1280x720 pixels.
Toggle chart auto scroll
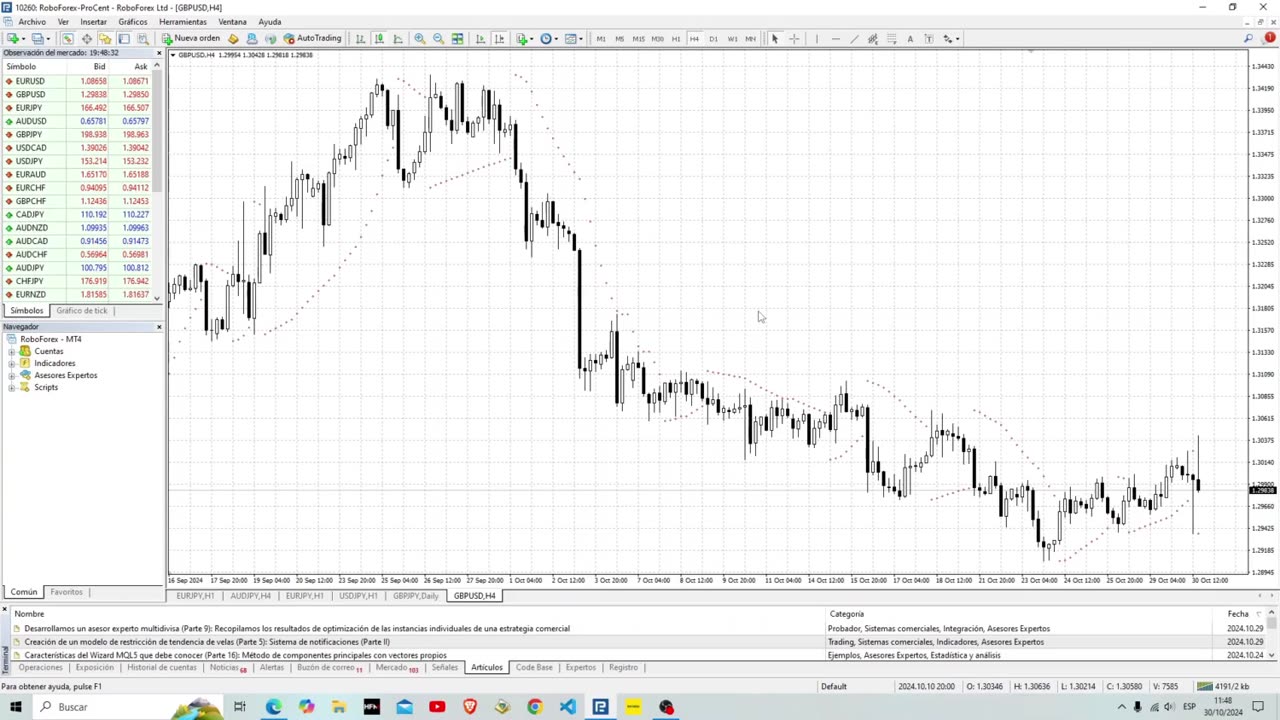[x=480, y=38]
